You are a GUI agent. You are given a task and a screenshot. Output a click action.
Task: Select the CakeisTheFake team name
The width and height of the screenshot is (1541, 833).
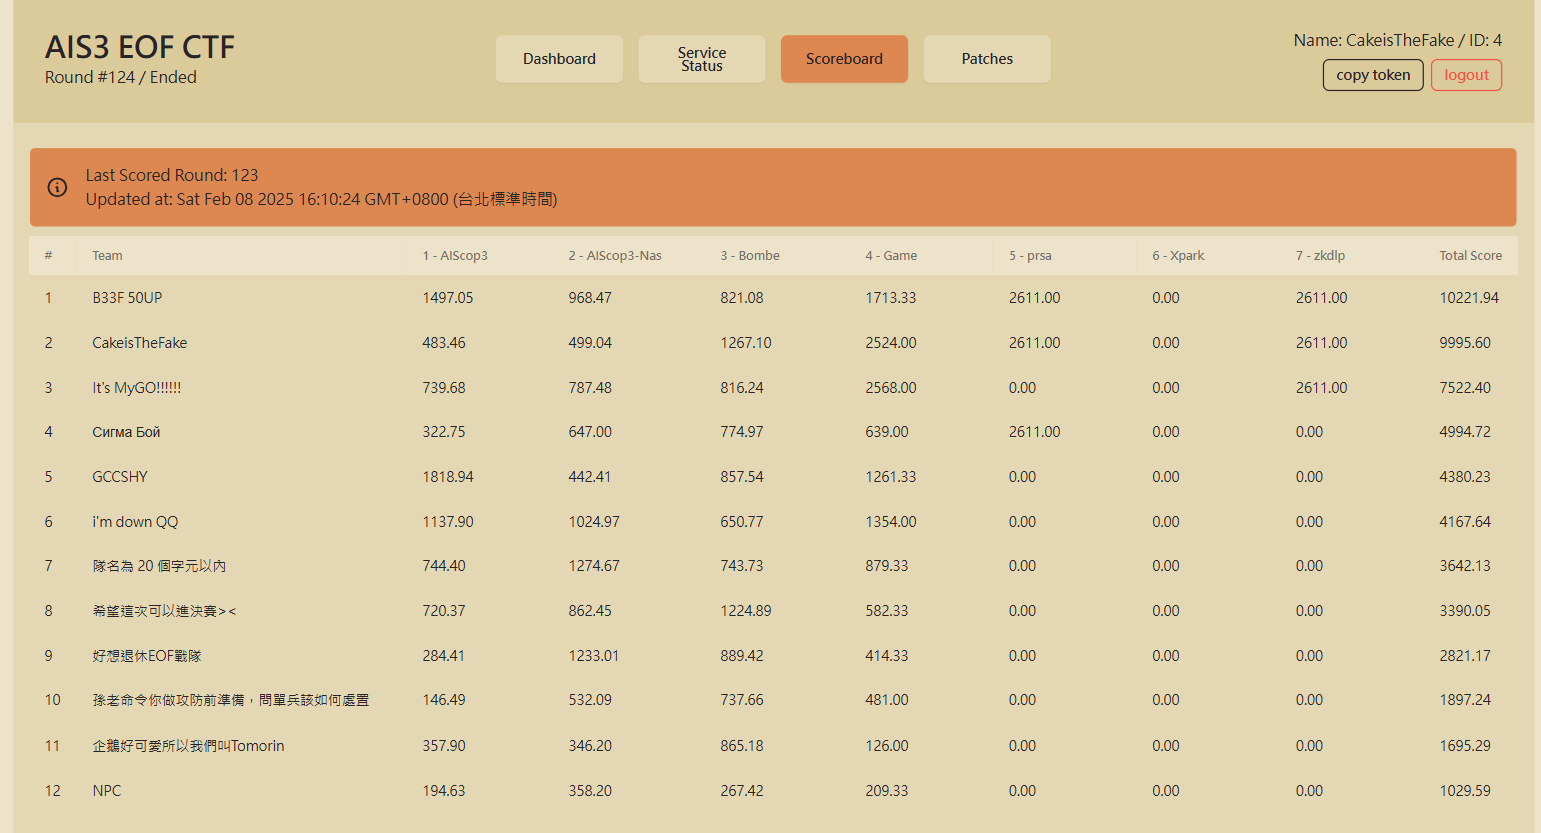140,343
